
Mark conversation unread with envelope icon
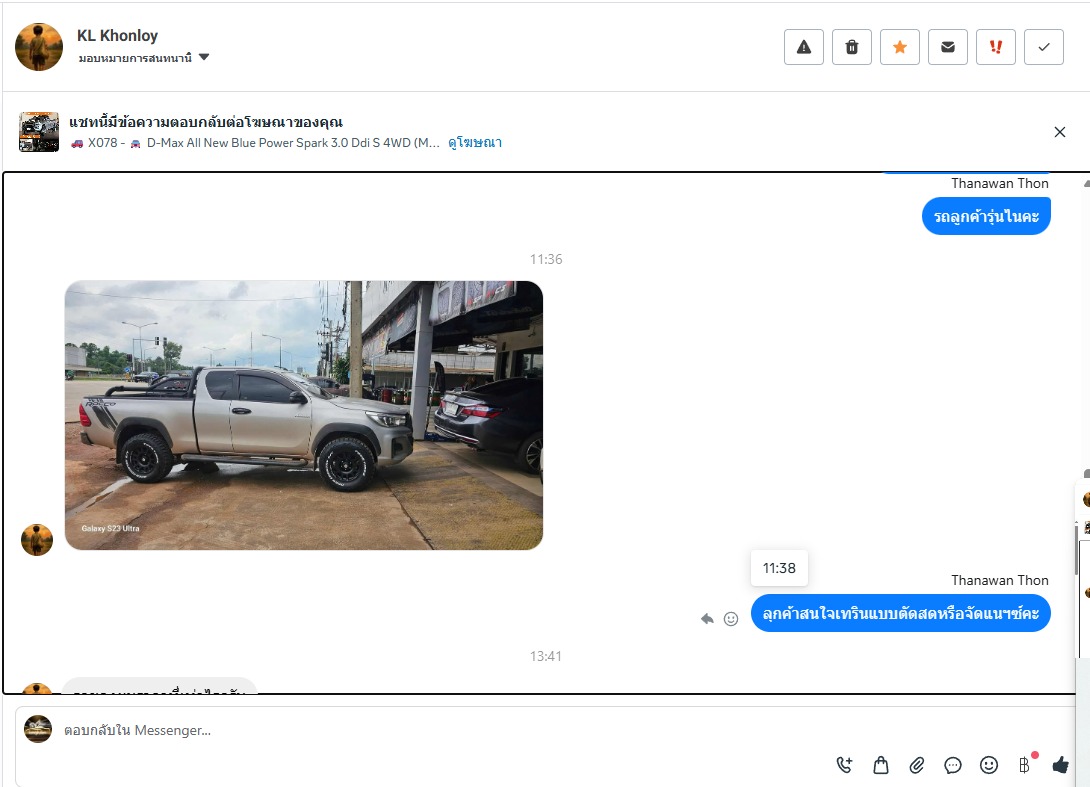tap(948, 47)
